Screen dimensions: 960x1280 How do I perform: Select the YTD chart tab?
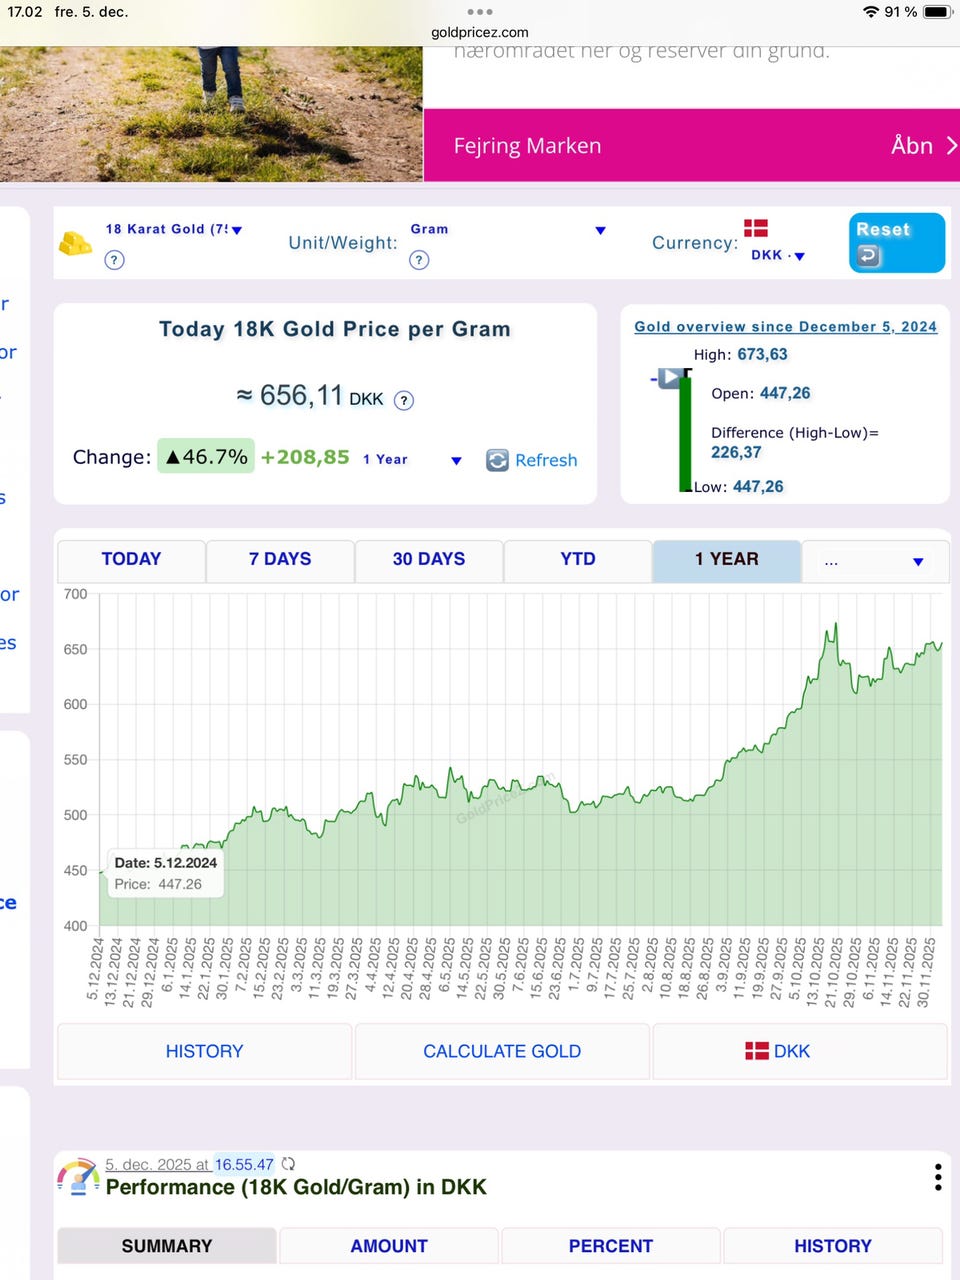577,559
